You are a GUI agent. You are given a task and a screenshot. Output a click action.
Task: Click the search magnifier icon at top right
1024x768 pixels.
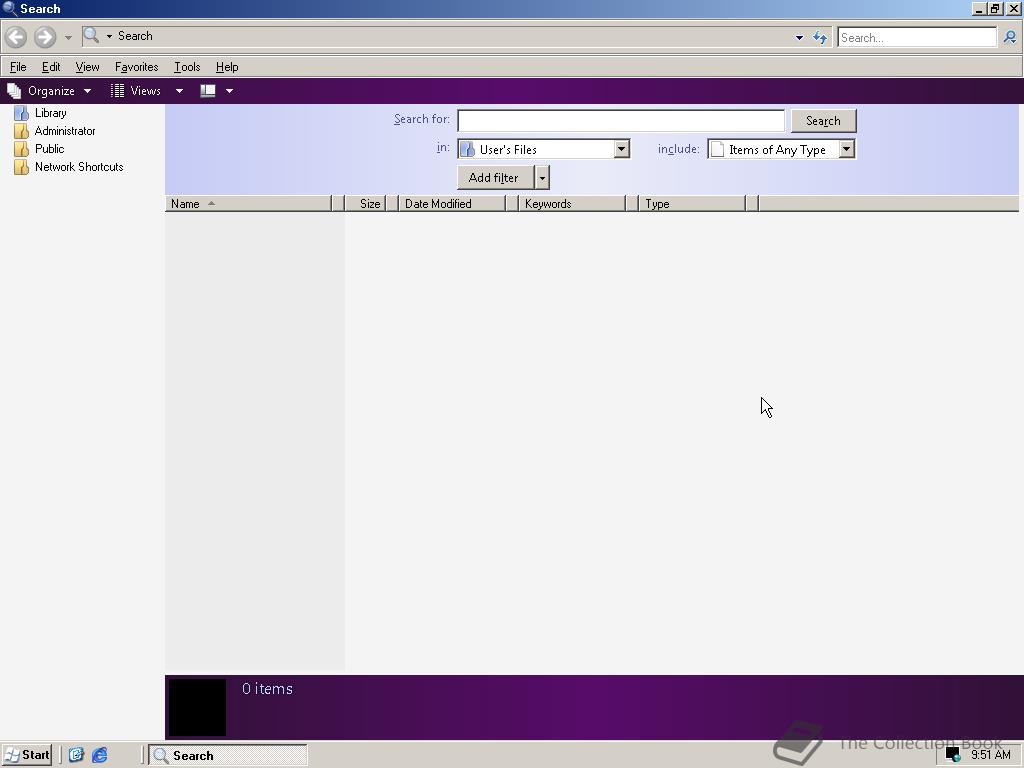1010,37
